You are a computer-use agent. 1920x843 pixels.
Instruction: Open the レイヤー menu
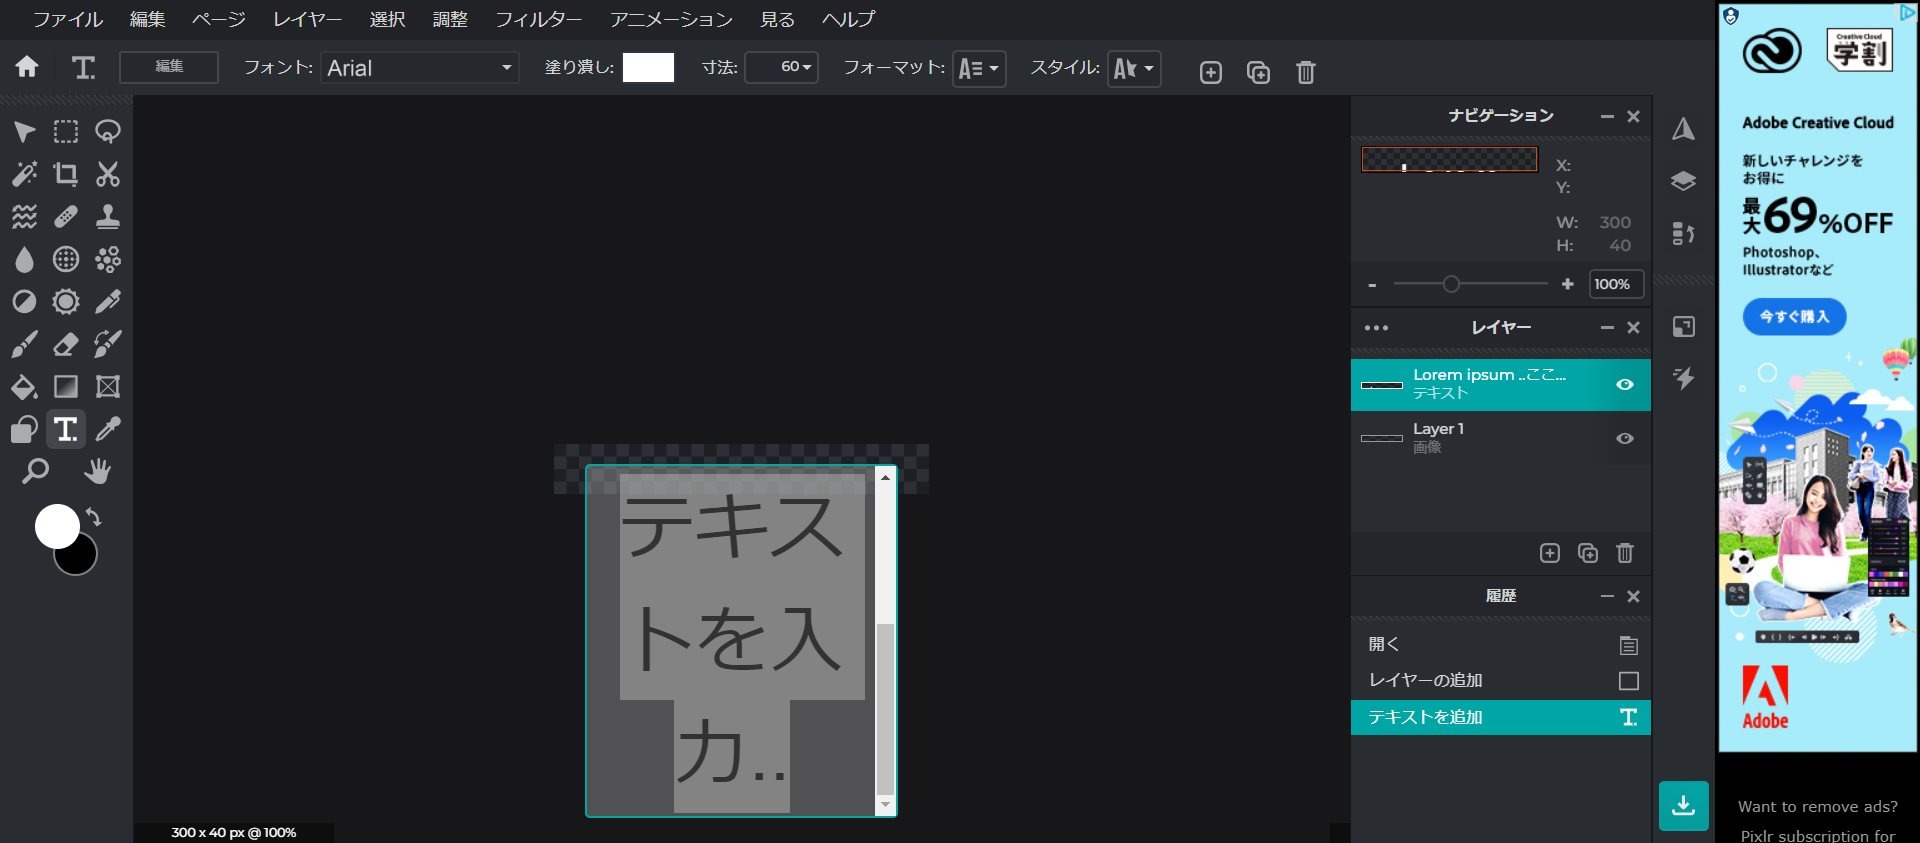click(x=307, y=19)
